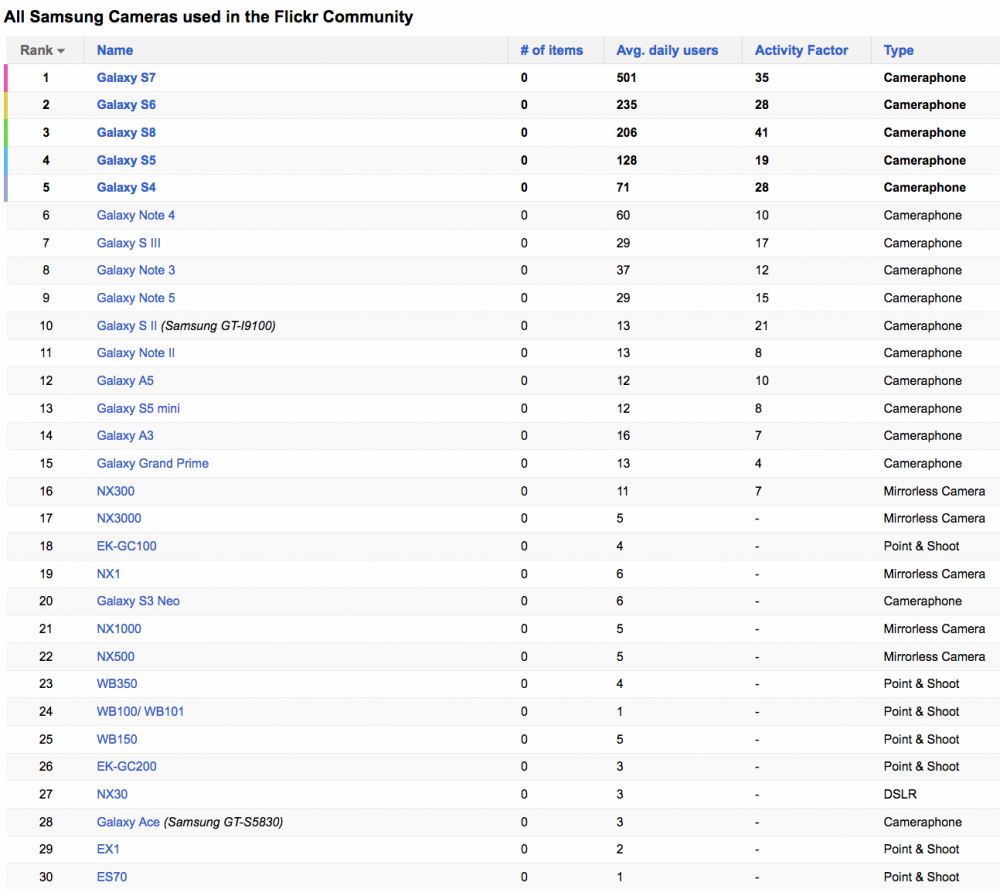The width and height of the screenshot is (1000, 889).
Task: Sort by Type column header
Action: [x=899, y=50]
